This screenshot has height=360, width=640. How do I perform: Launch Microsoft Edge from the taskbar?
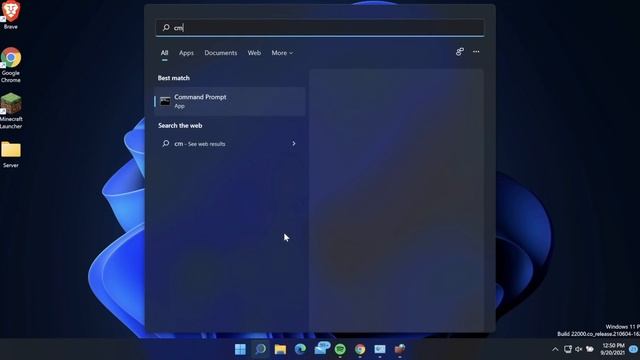pyautogui.click(x=300, y=349)
